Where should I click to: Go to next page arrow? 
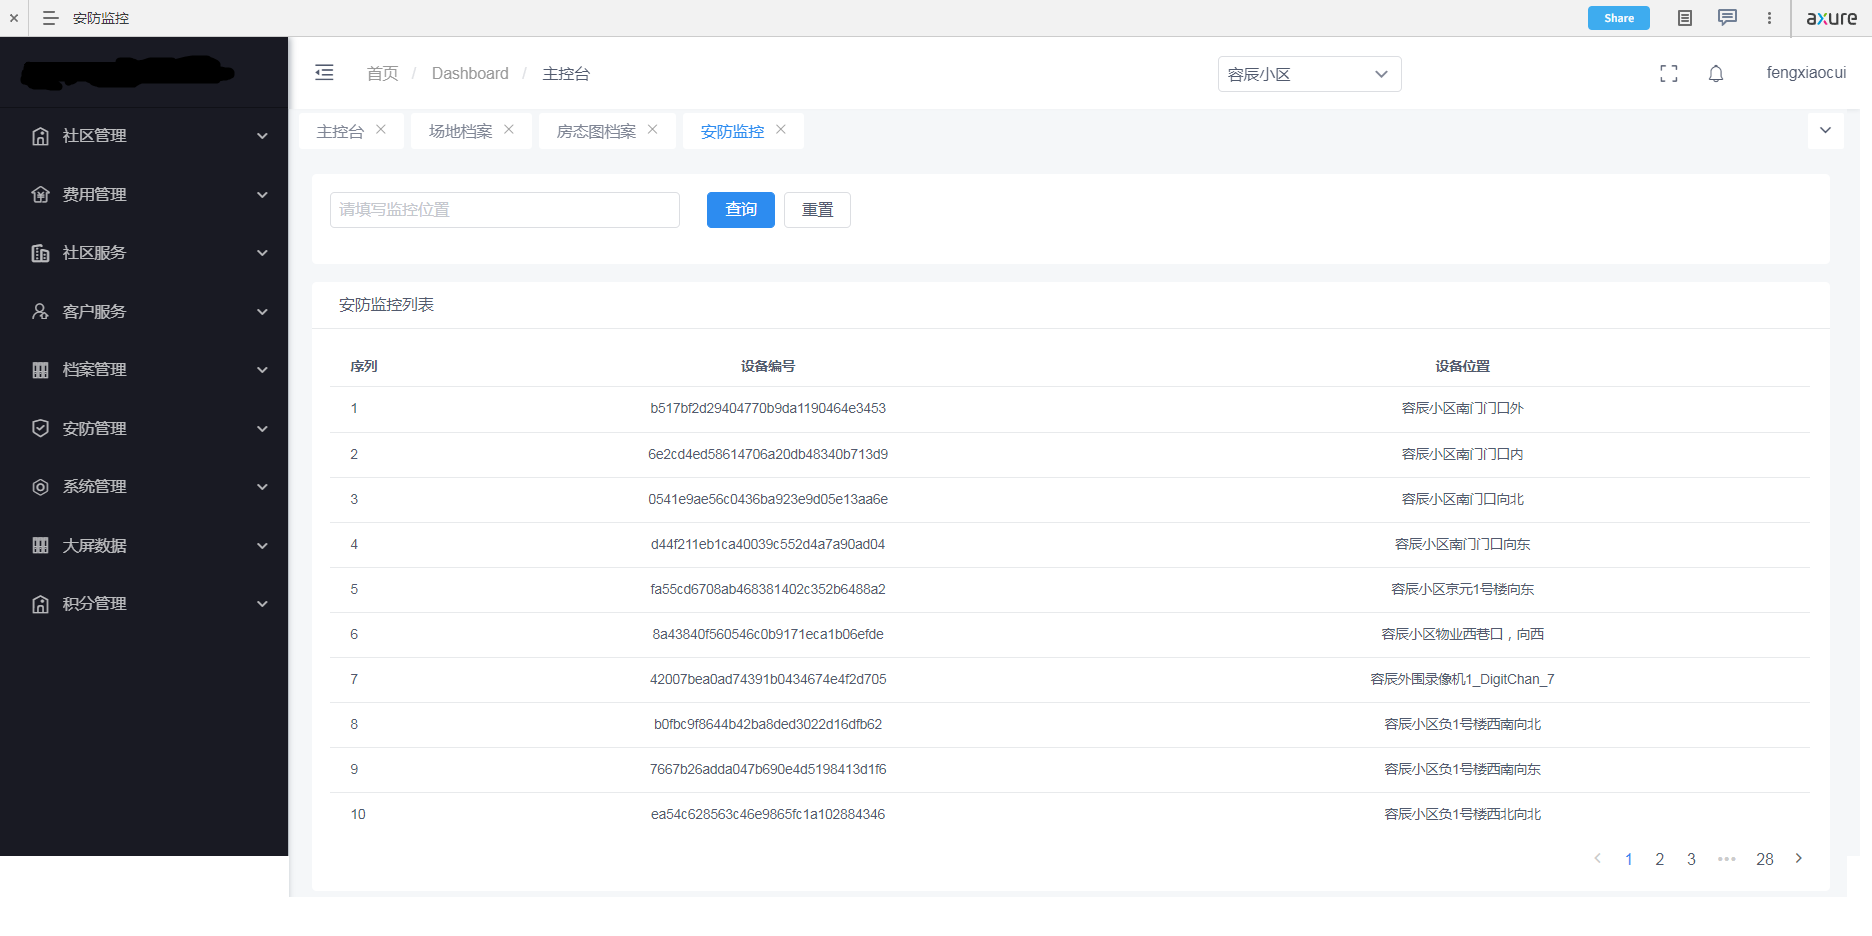[x=1799, y=858]
